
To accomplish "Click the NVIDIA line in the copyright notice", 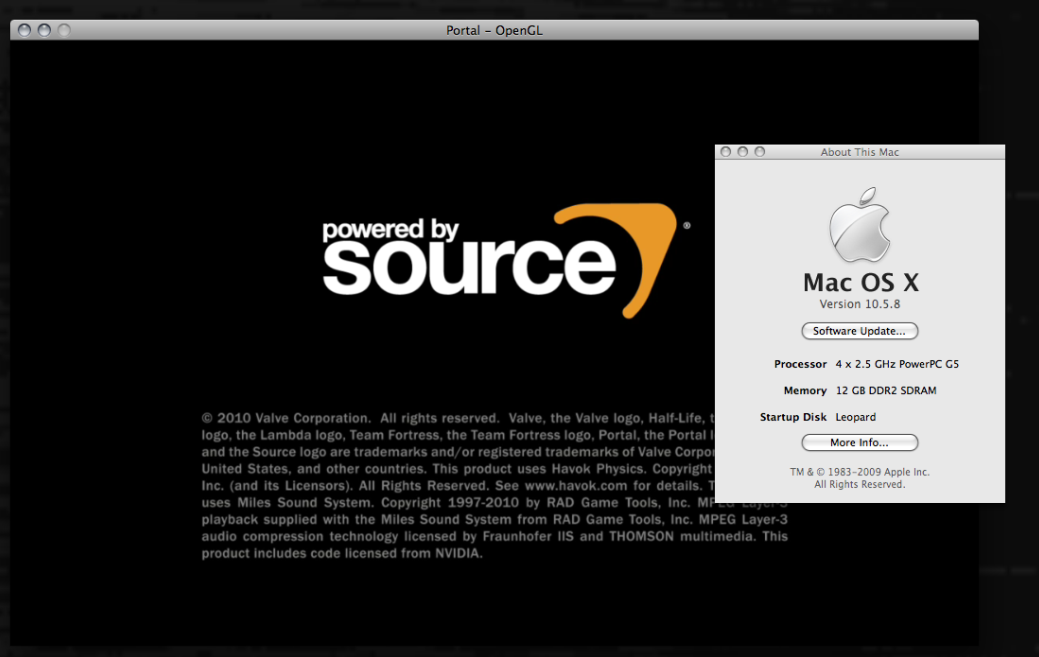I will [342, 554].
